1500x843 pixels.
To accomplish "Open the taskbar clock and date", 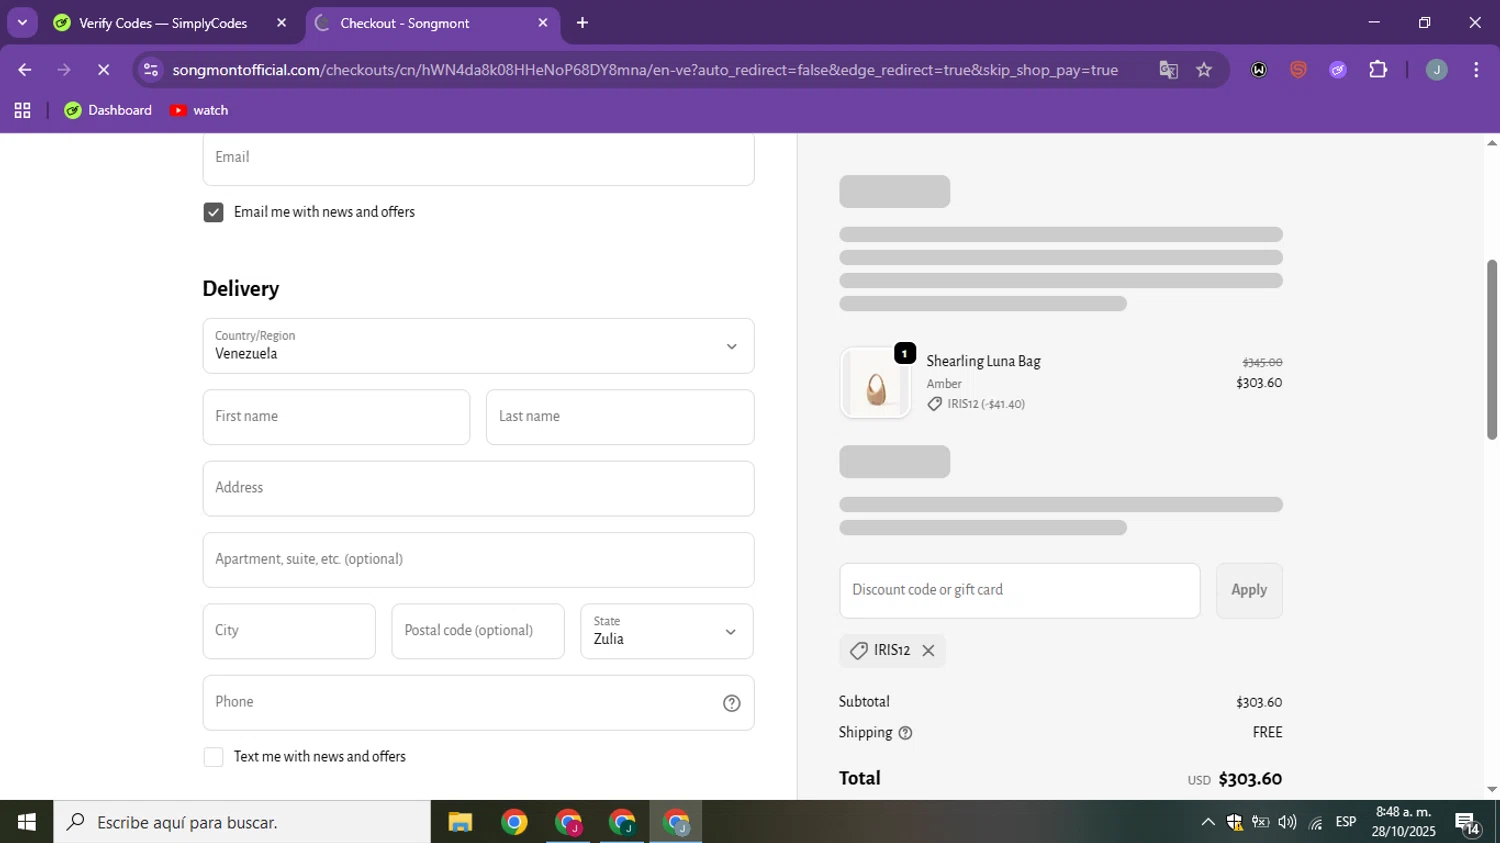I will (x=1404, y=822).
